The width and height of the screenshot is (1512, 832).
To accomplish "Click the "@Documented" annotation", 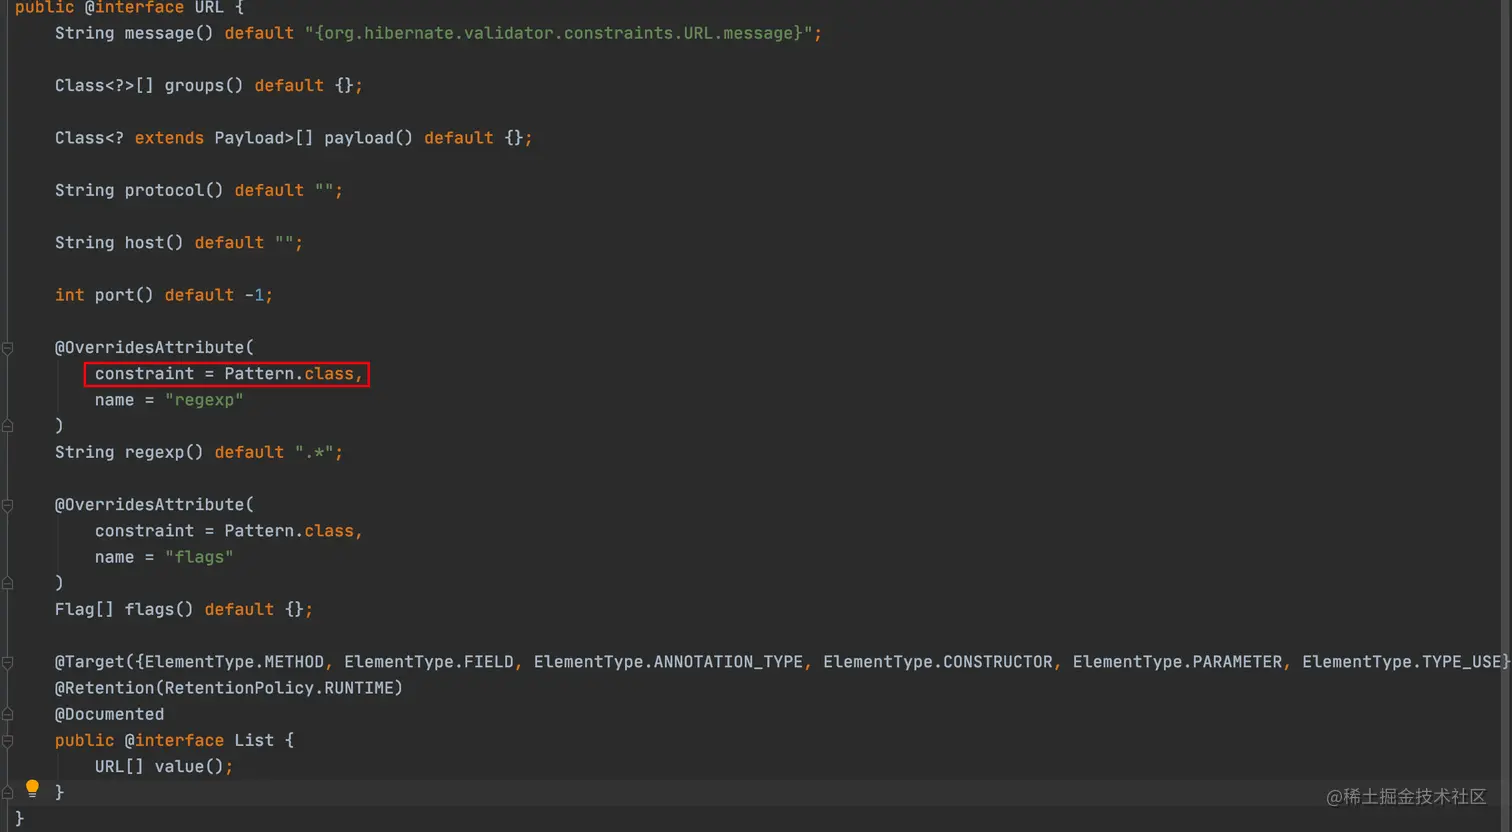I will tap(109, 714).
